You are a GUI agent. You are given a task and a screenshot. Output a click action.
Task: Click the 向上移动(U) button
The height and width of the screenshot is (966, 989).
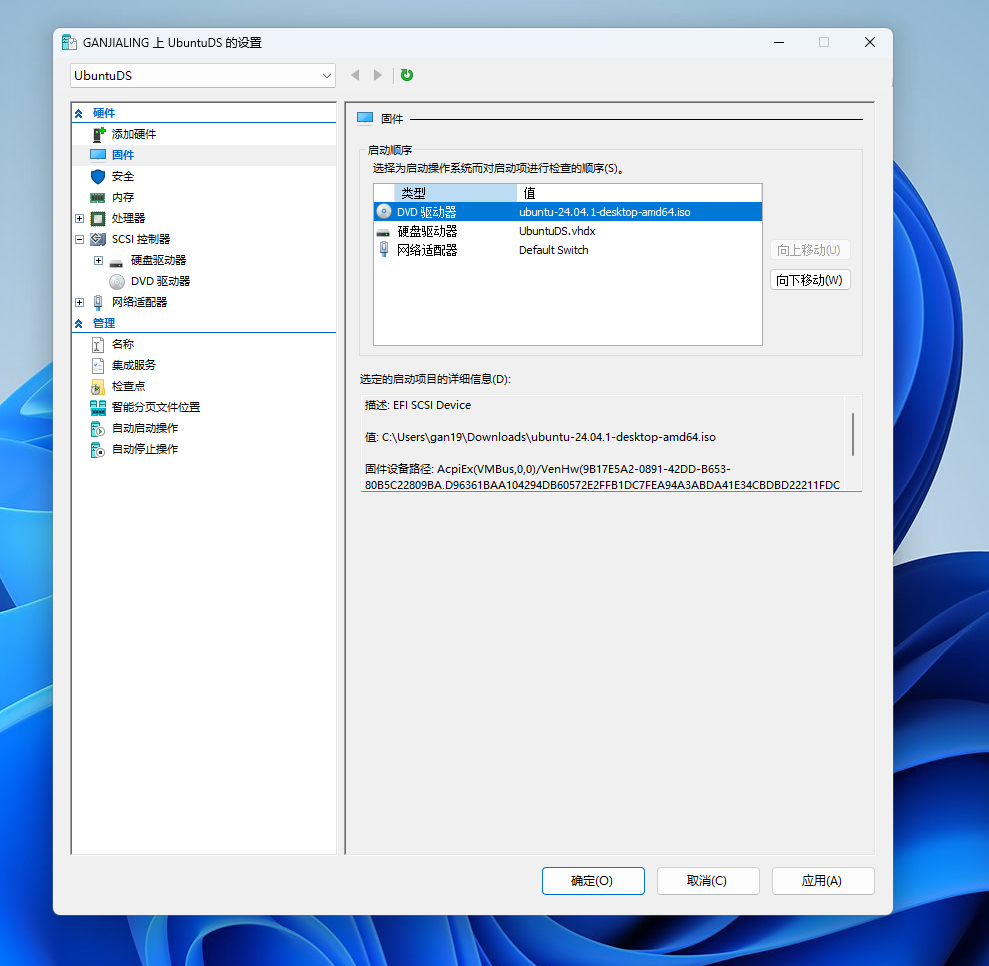pyautogui.click(x=810, y=250)
